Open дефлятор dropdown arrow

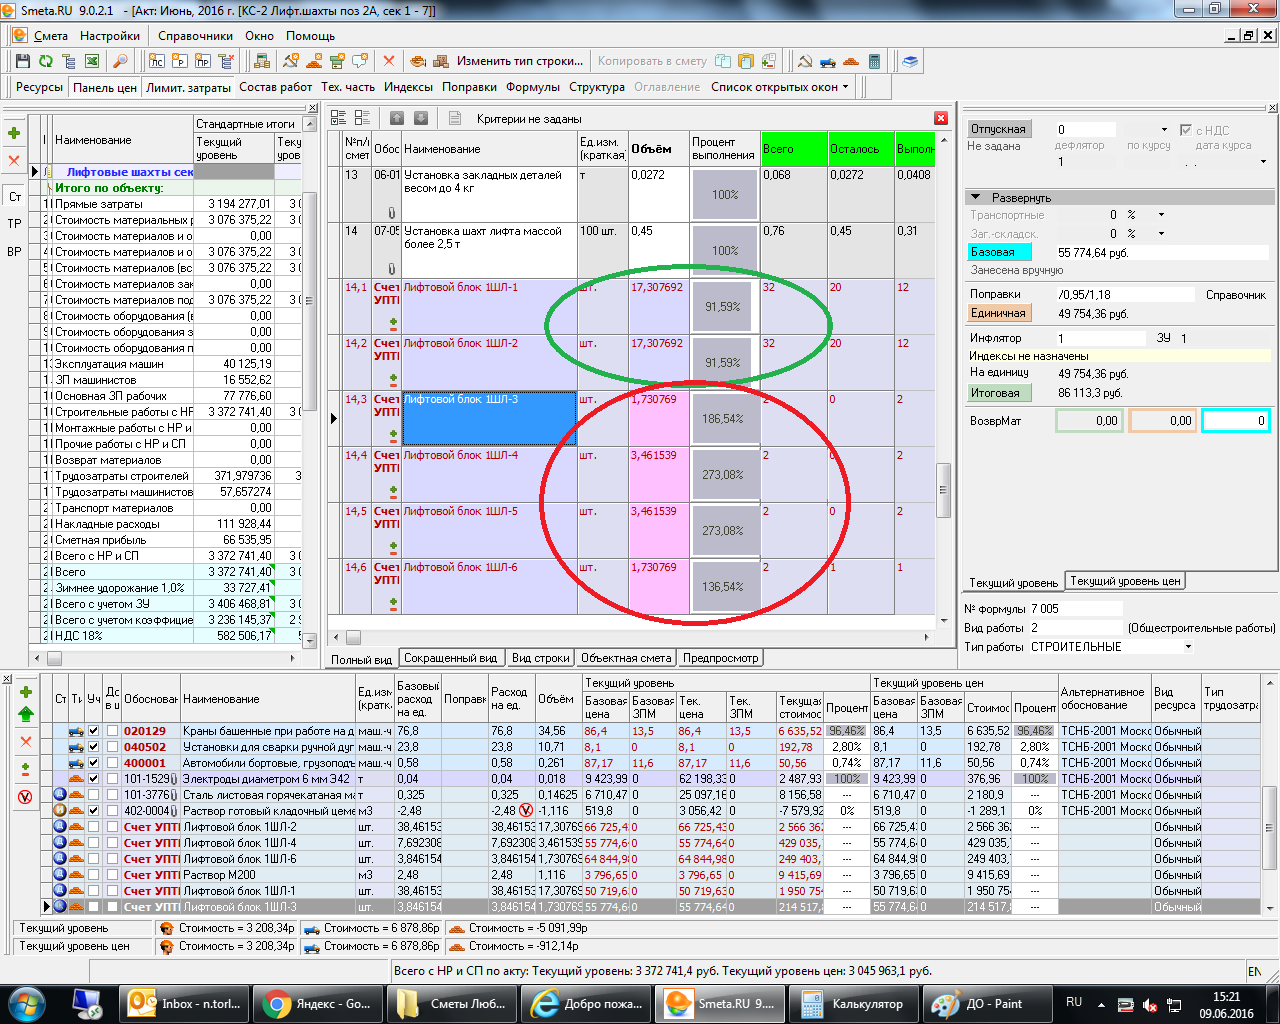click(1164, 130)
